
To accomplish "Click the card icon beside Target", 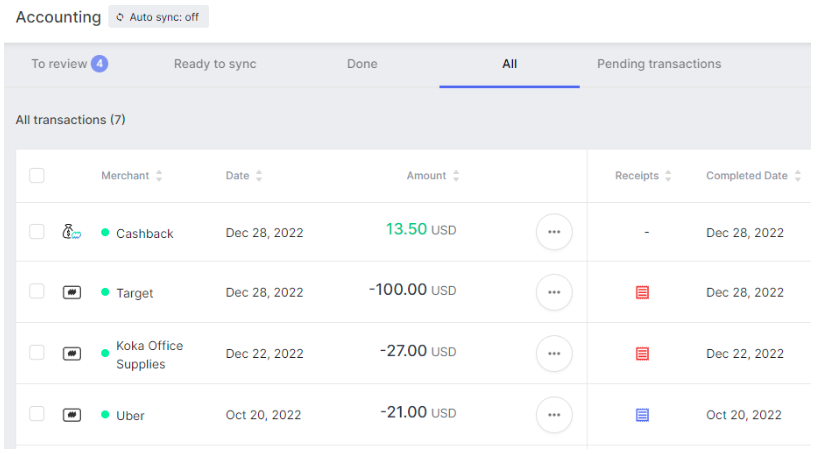I will coord(71,293).
